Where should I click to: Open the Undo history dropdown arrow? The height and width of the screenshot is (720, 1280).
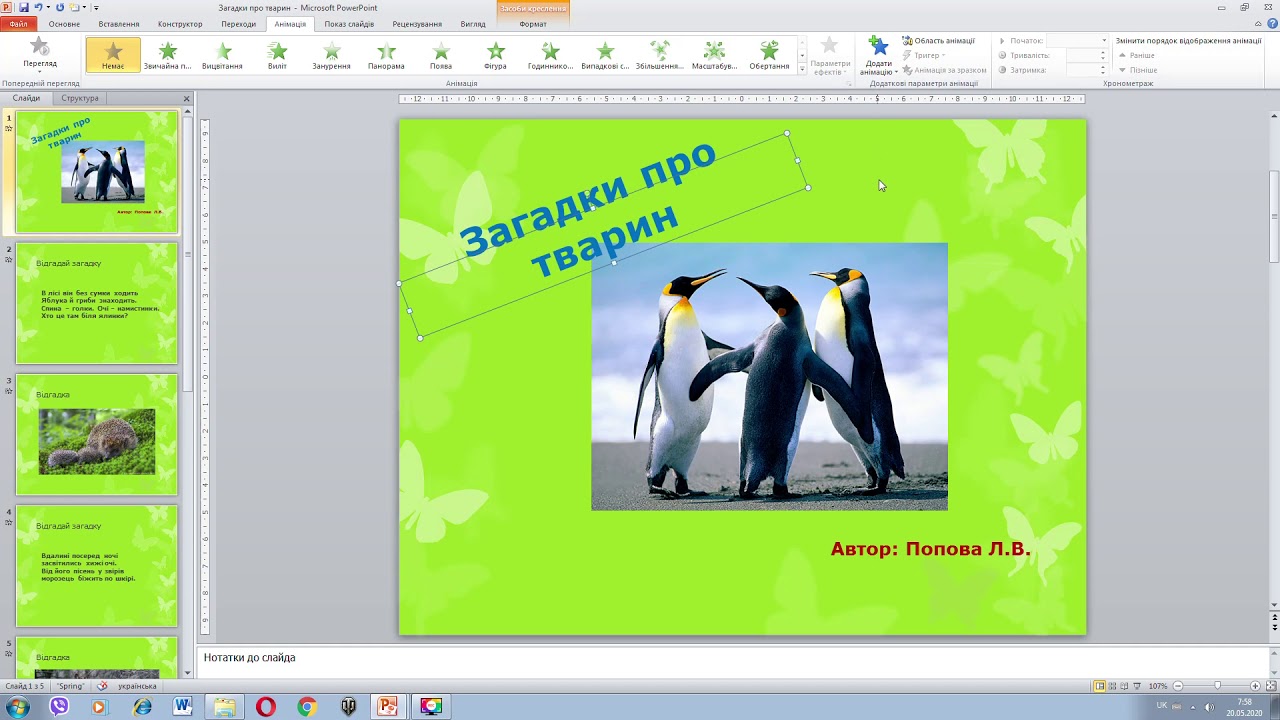pyautogui.click(x=47, y=7)
